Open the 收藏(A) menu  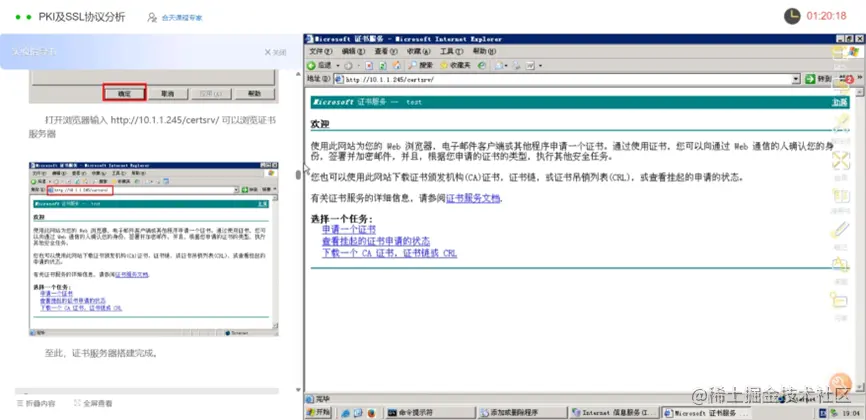[x=419, y=51]
